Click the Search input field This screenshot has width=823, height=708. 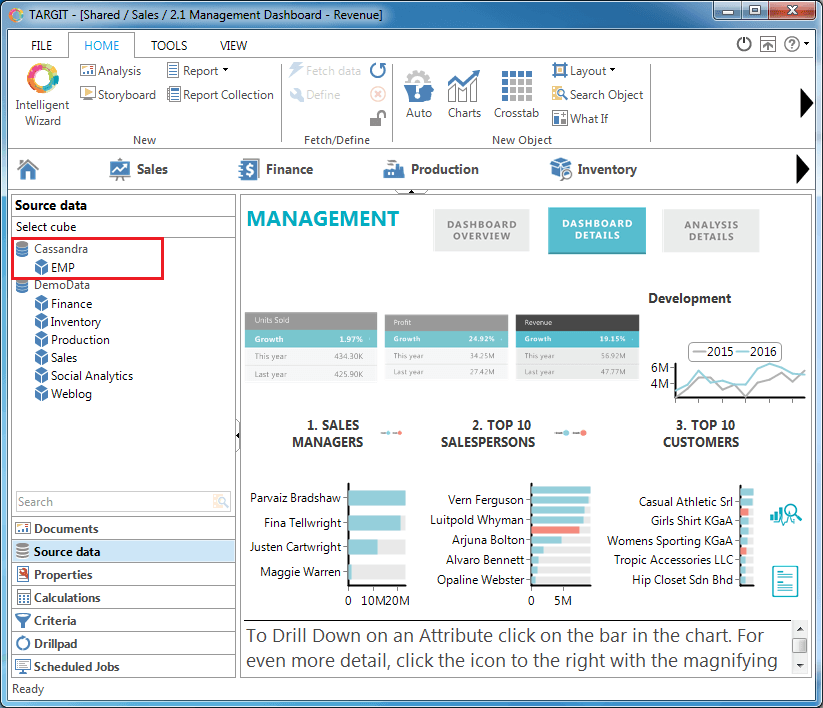tap(113, 502)
